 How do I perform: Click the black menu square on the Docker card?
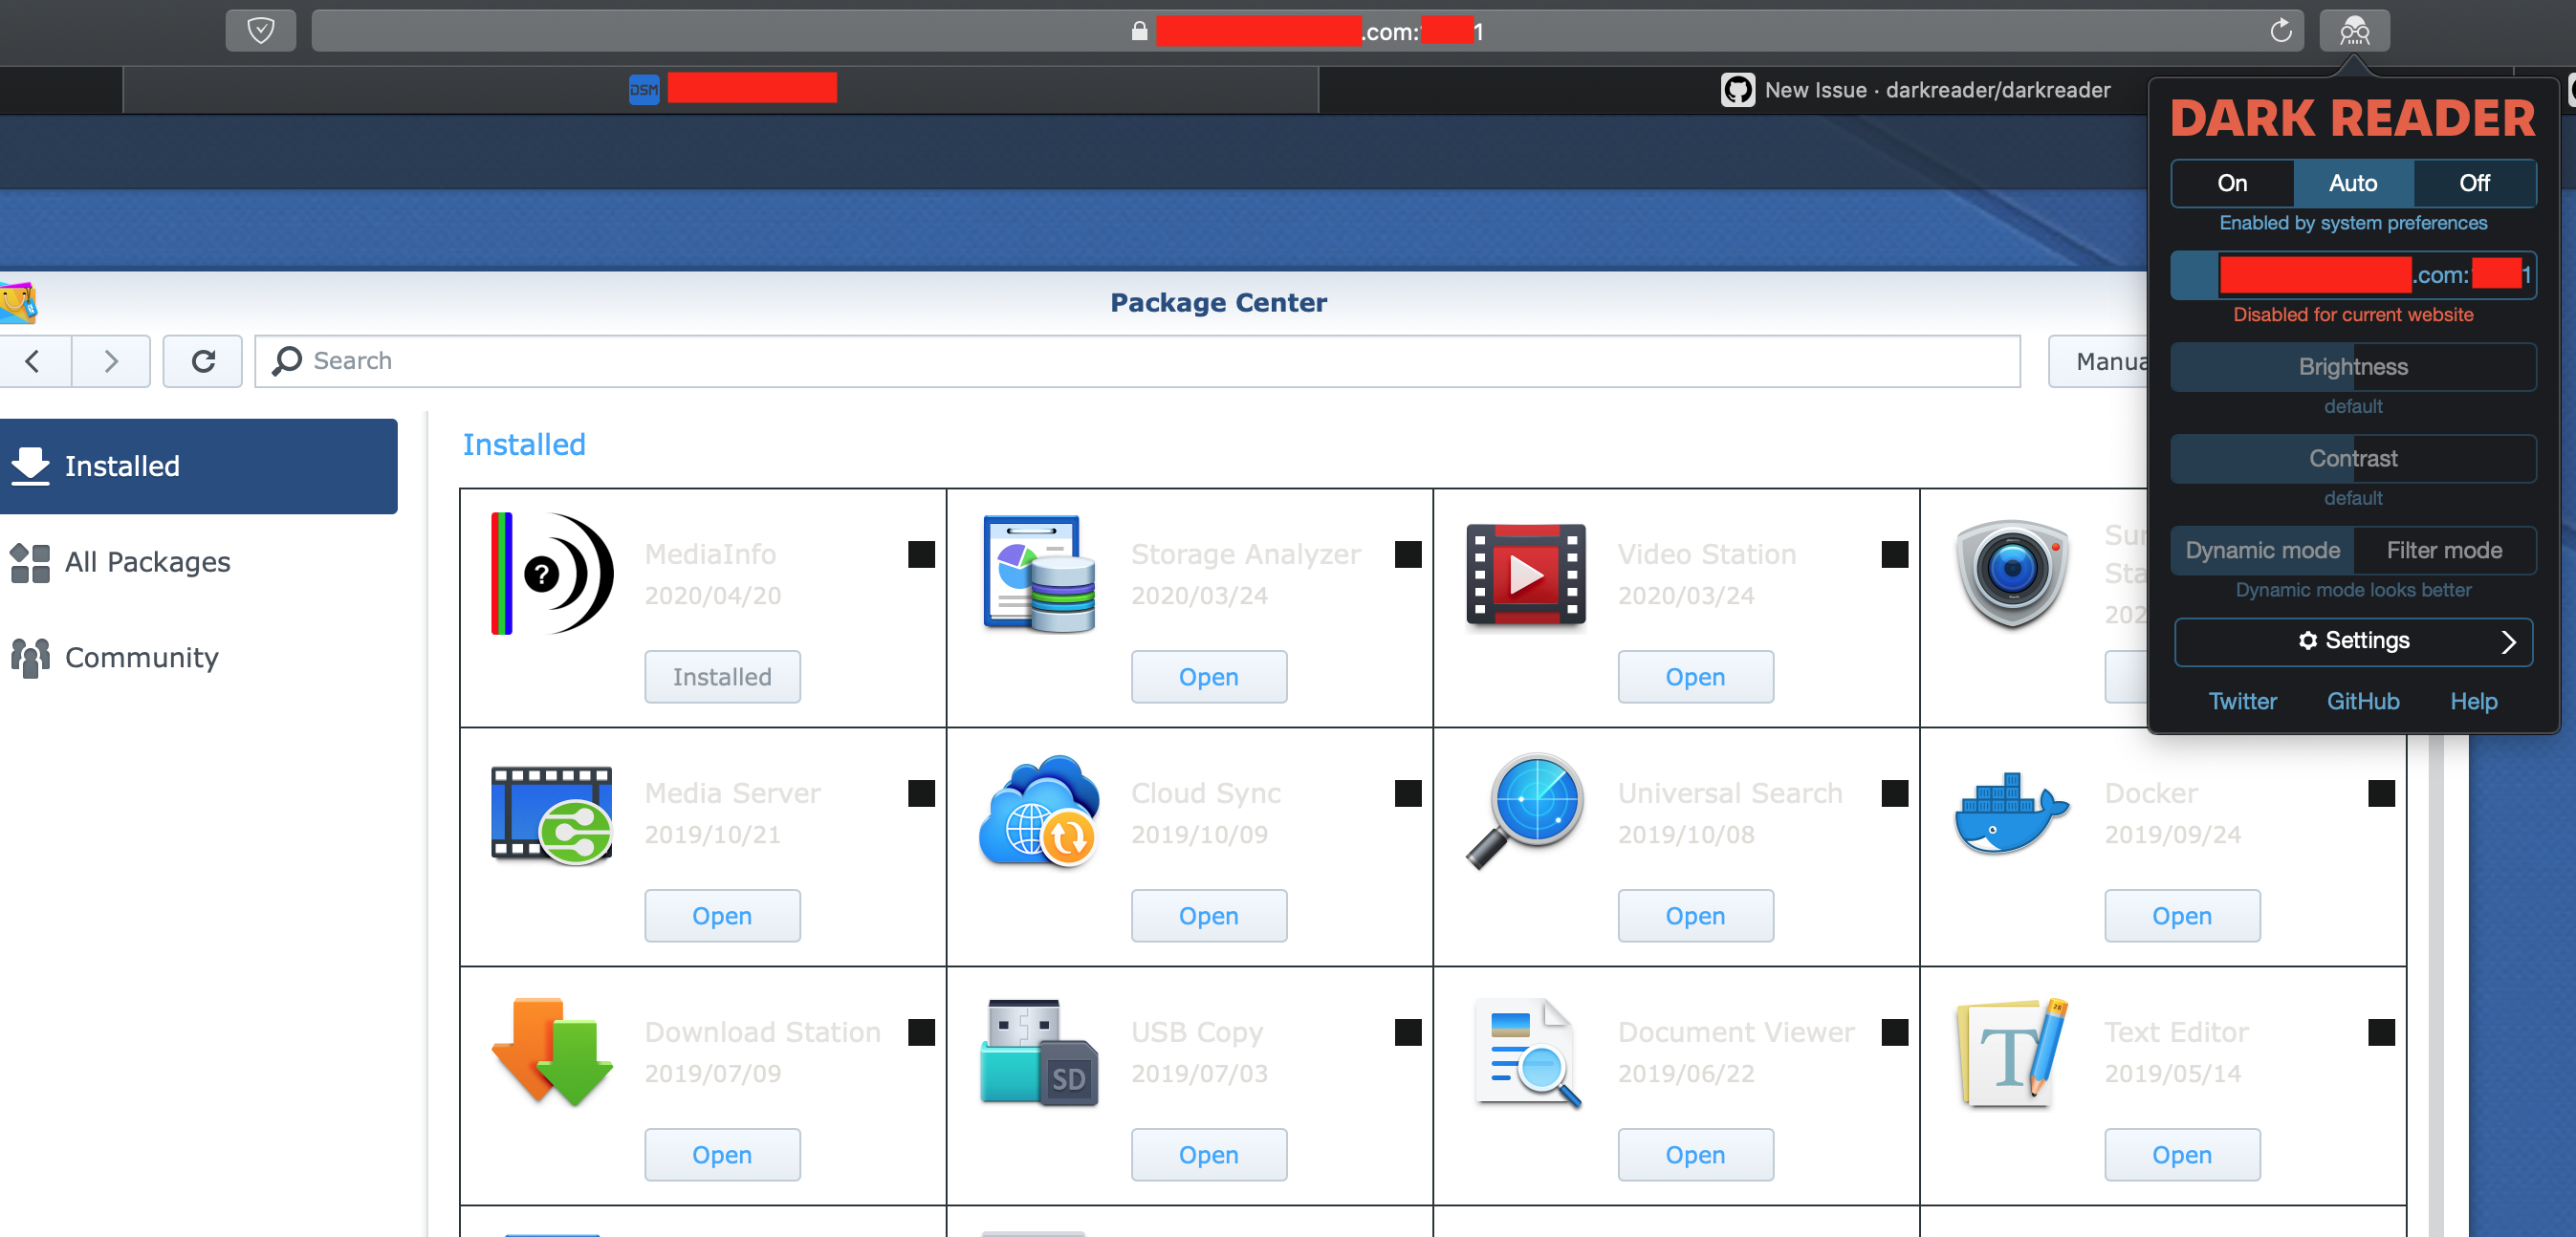click(x=2382, y=793)
